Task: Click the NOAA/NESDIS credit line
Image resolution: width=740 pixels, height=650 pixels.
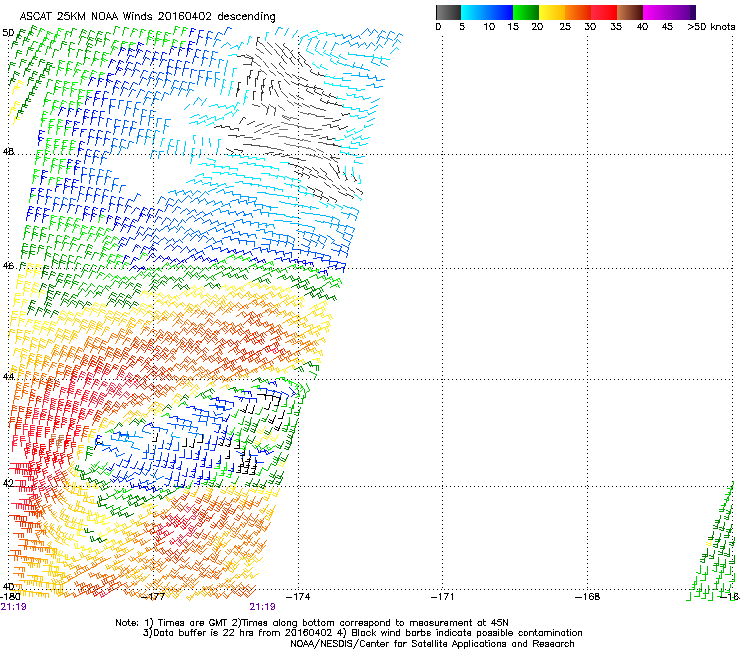Action: tap(432, 644)
